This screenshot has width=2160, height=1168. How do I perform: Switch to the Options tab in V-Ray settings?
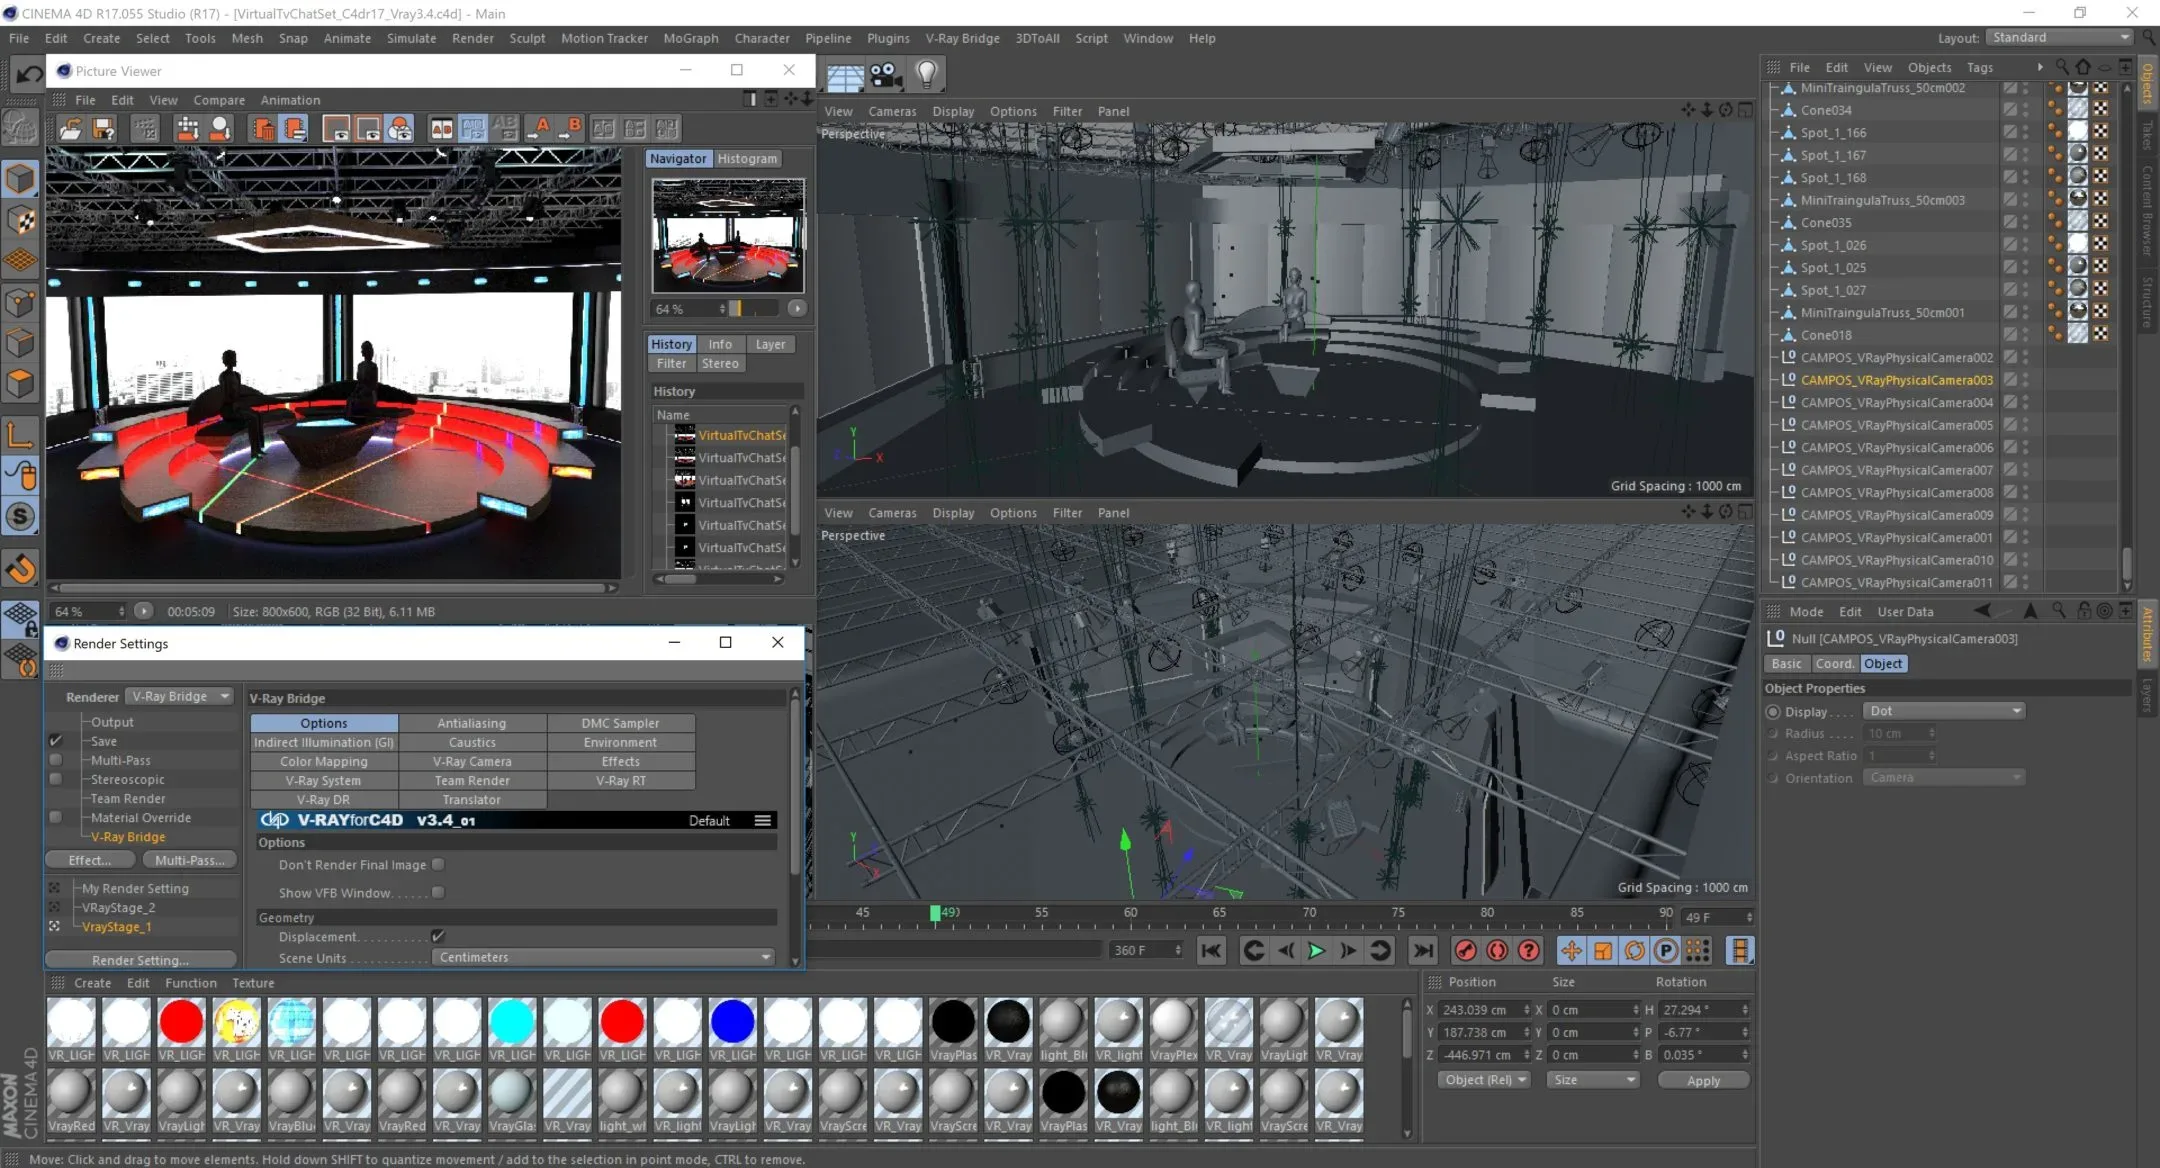point(324,722)
